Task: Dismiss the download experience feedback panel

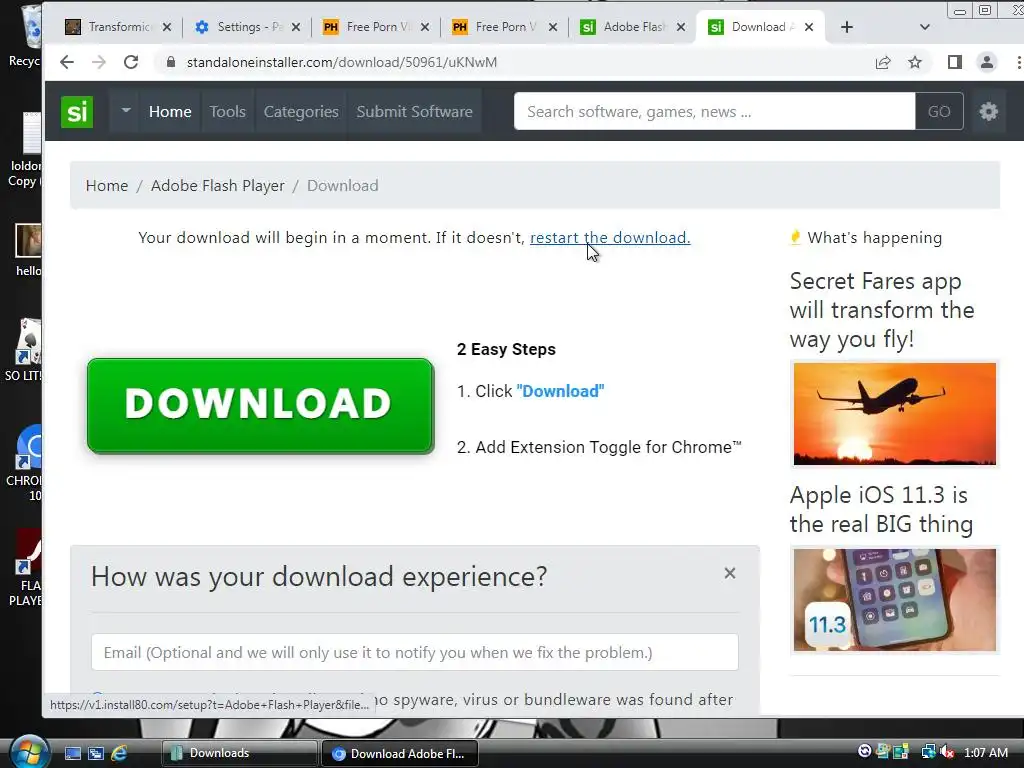Action: point(729,573)
